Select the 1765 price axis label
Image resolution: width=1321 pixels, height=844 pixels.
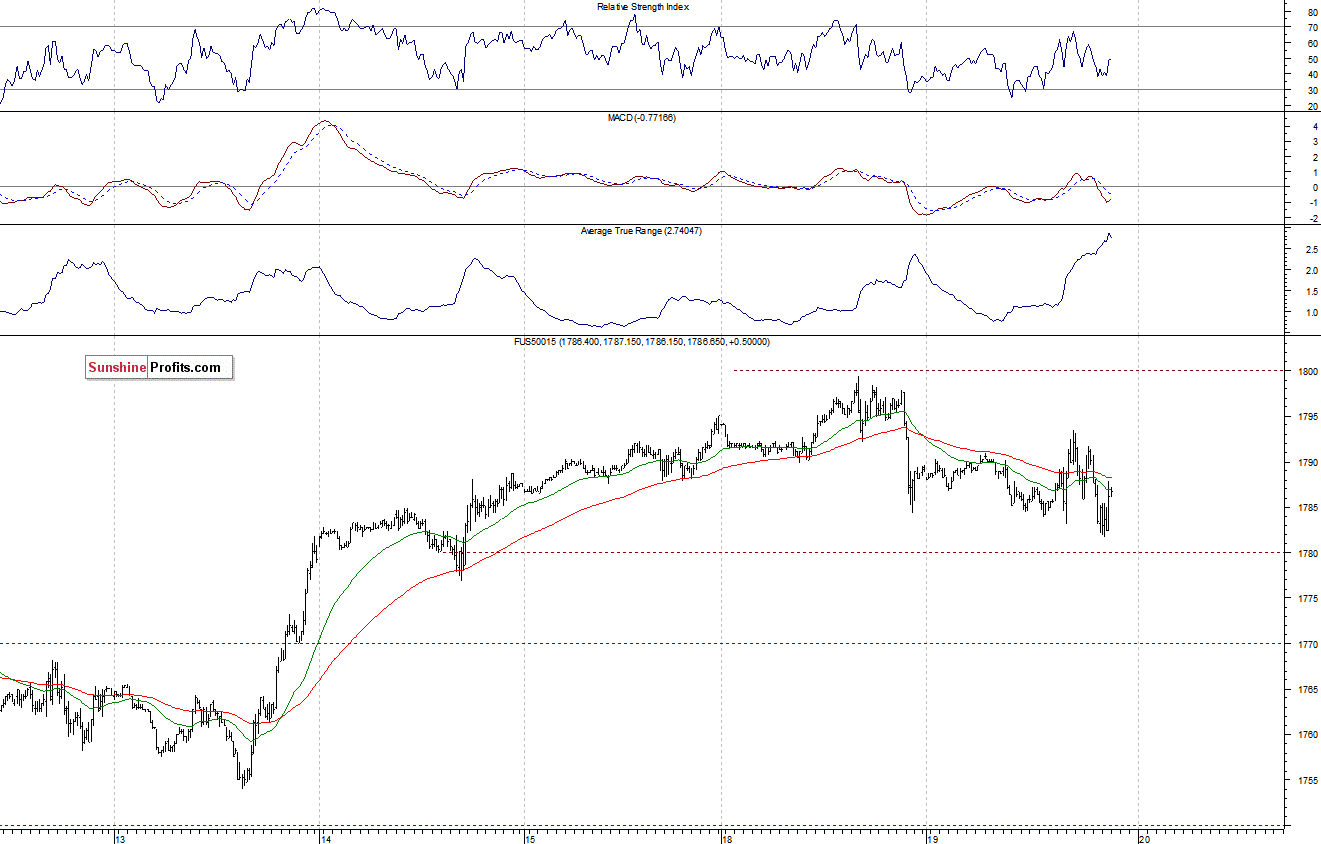(x=1307, y=690)
